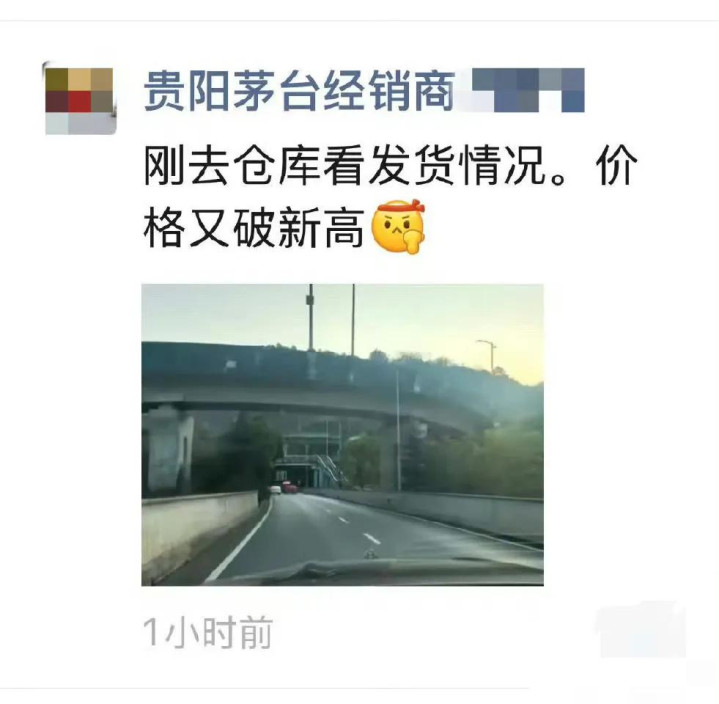Click the red car in the photo
Viewport: 719px width, 704px height.
point(289,487)
